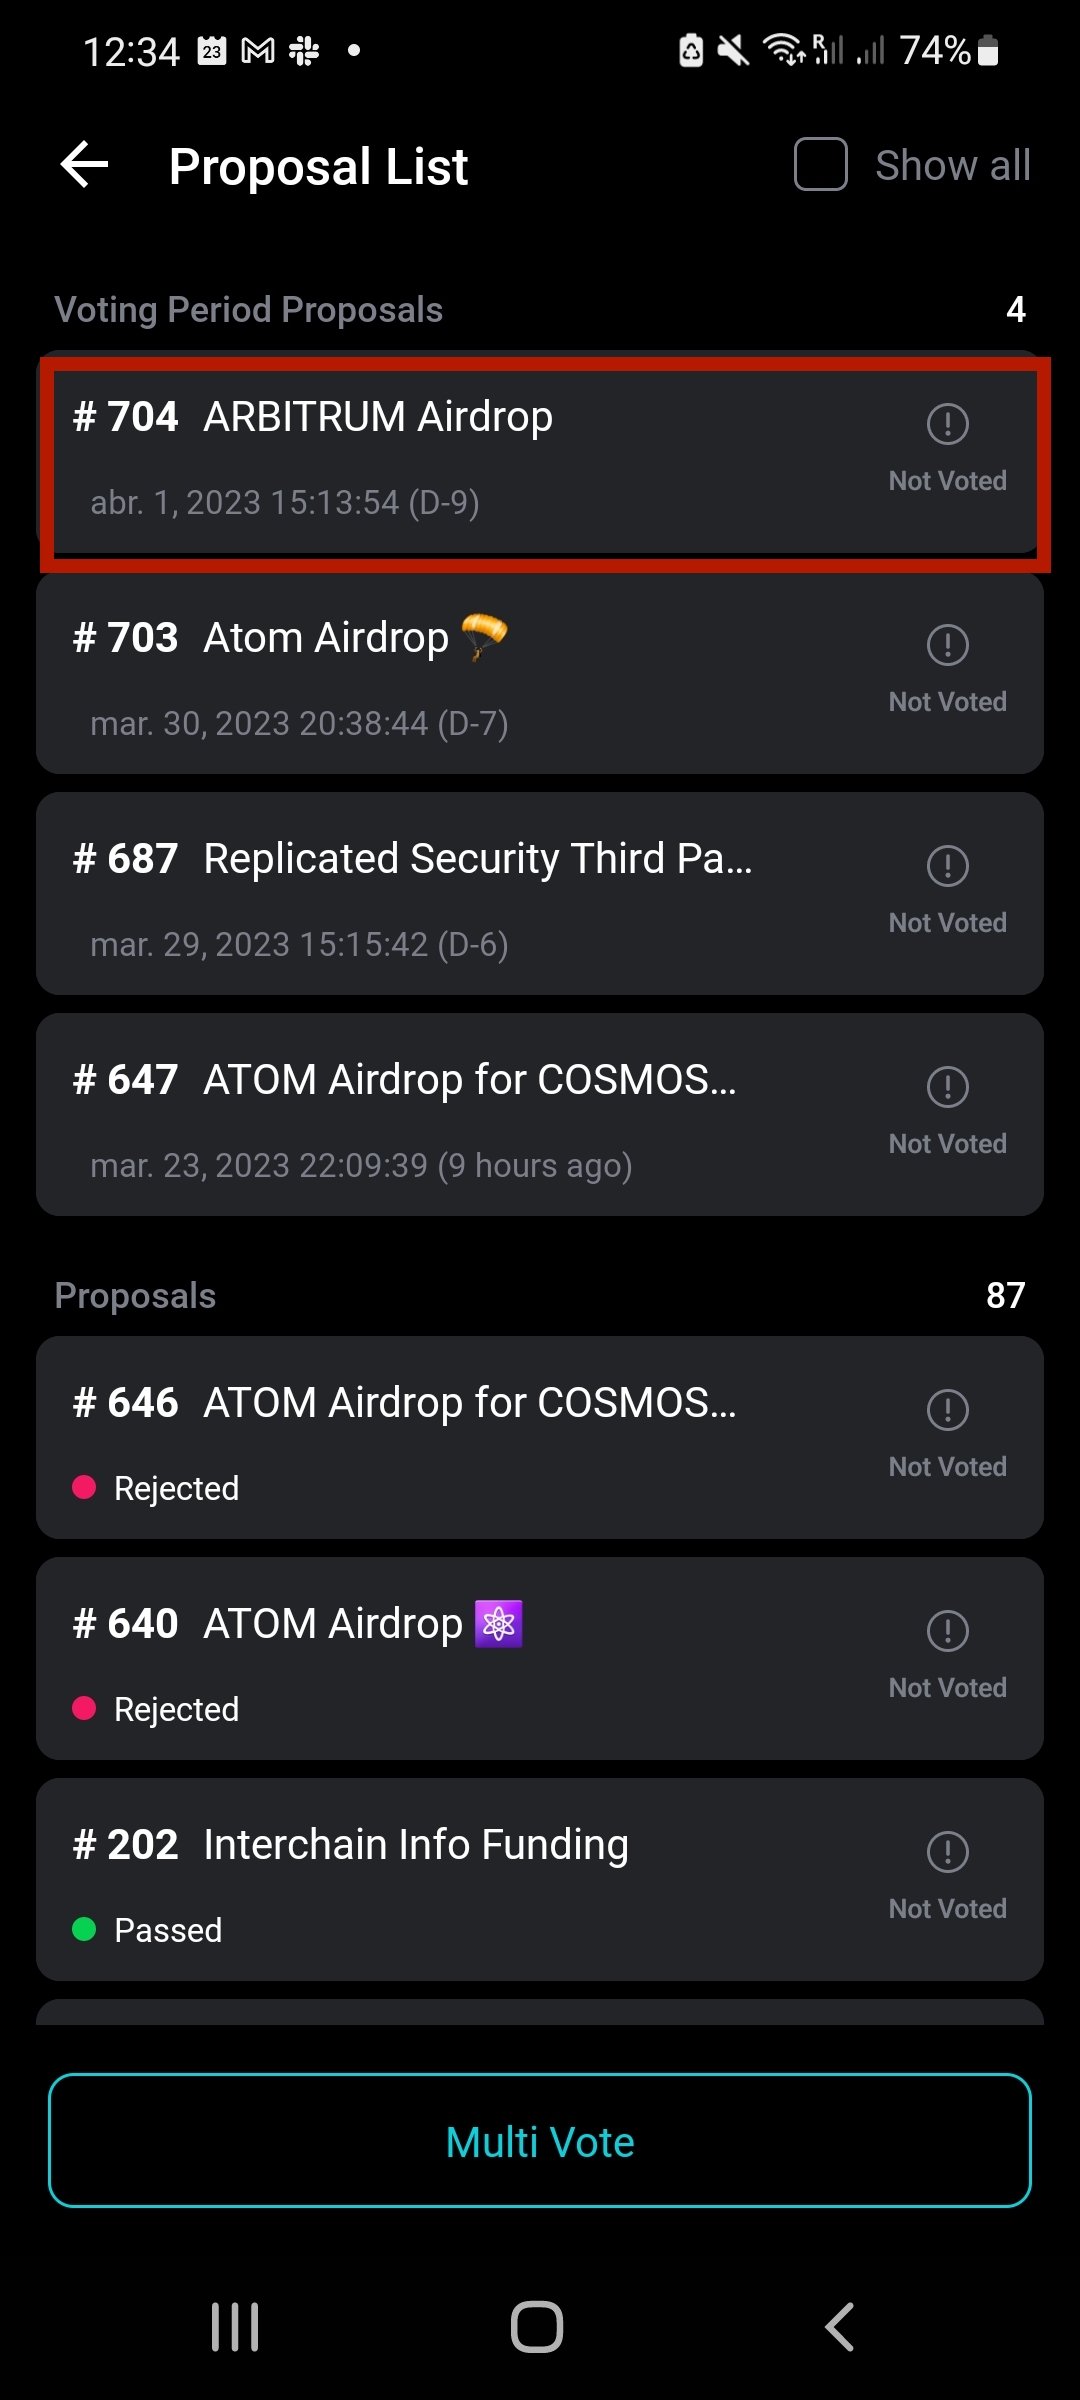Tap the back arrow beside Proposal List
Image resolution: width=1080 pixels, height=2400 pixels.
85,165
